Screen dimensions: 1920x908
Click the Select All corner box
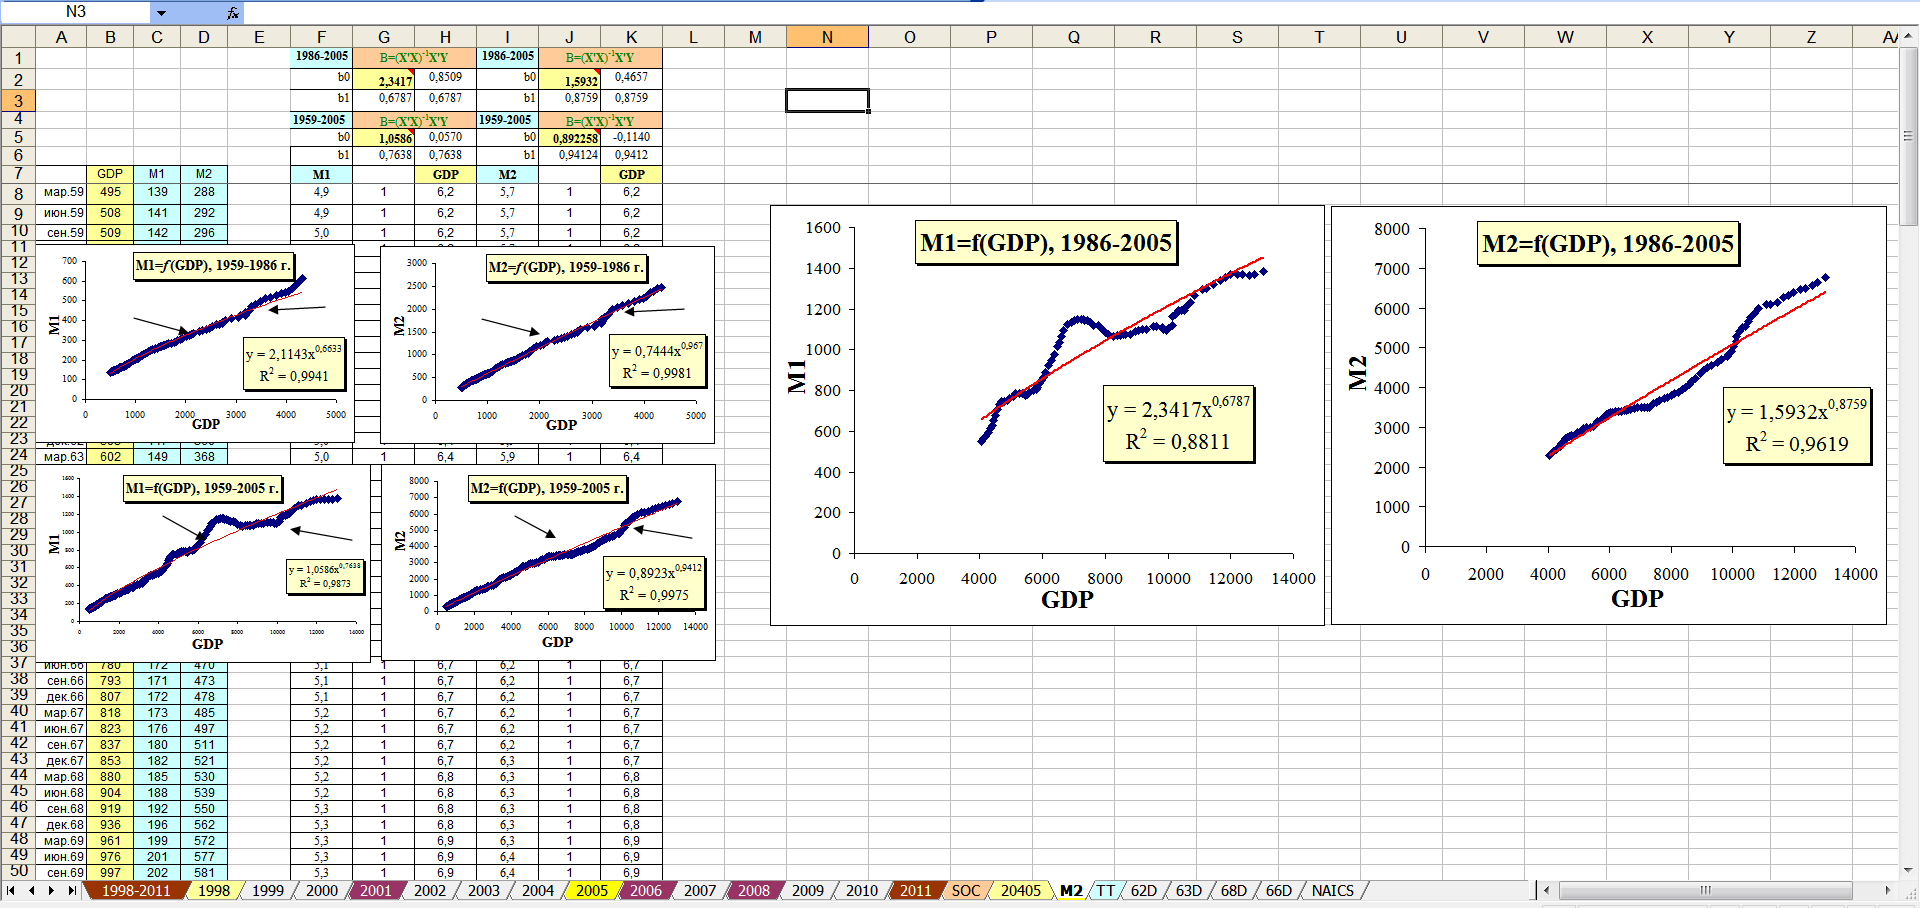coord(18,37)
